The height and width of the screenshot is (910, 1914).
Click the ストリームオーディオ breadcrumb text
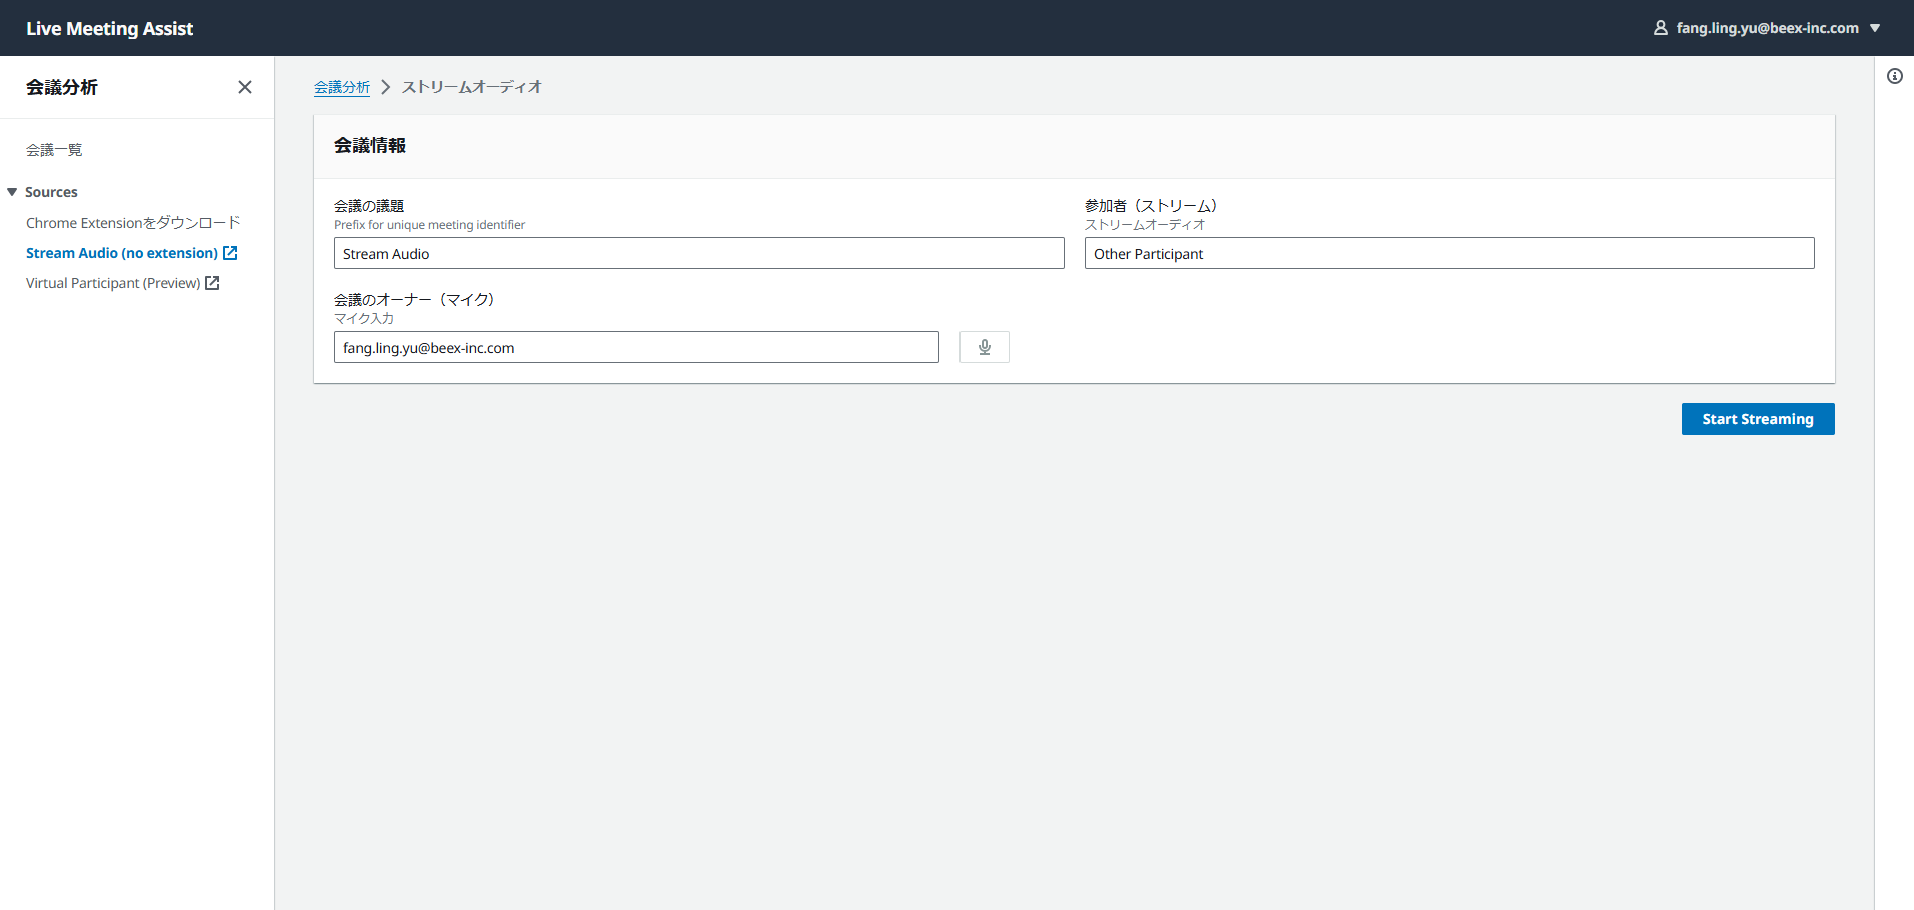point(472,87)
